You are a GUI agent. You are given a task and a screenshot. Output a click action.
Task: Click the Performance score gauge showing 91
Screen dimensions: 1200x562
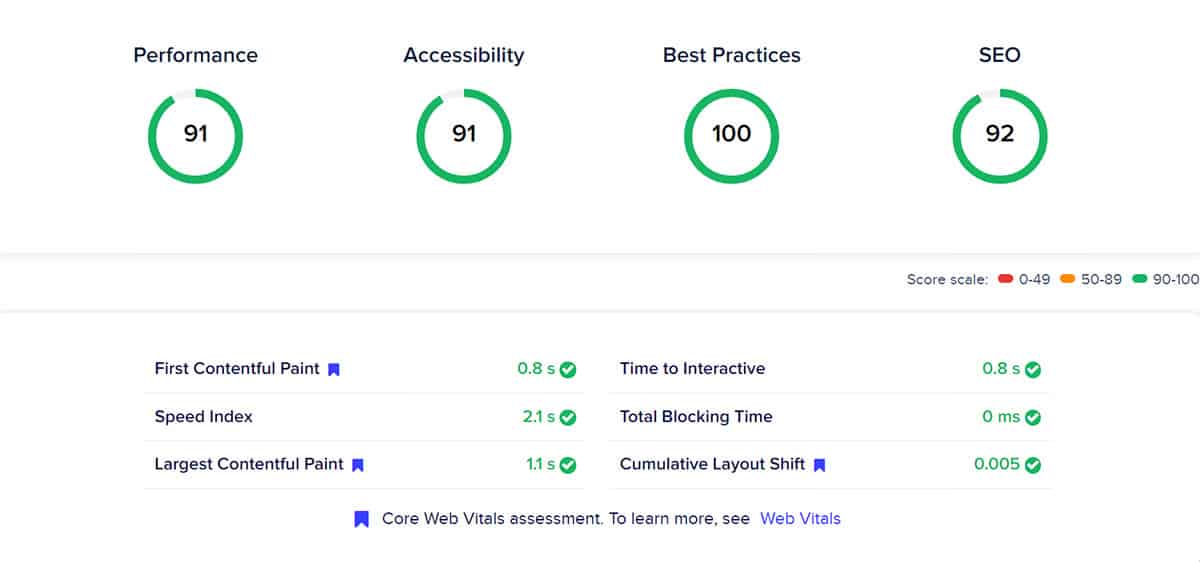tap(196, 135)
